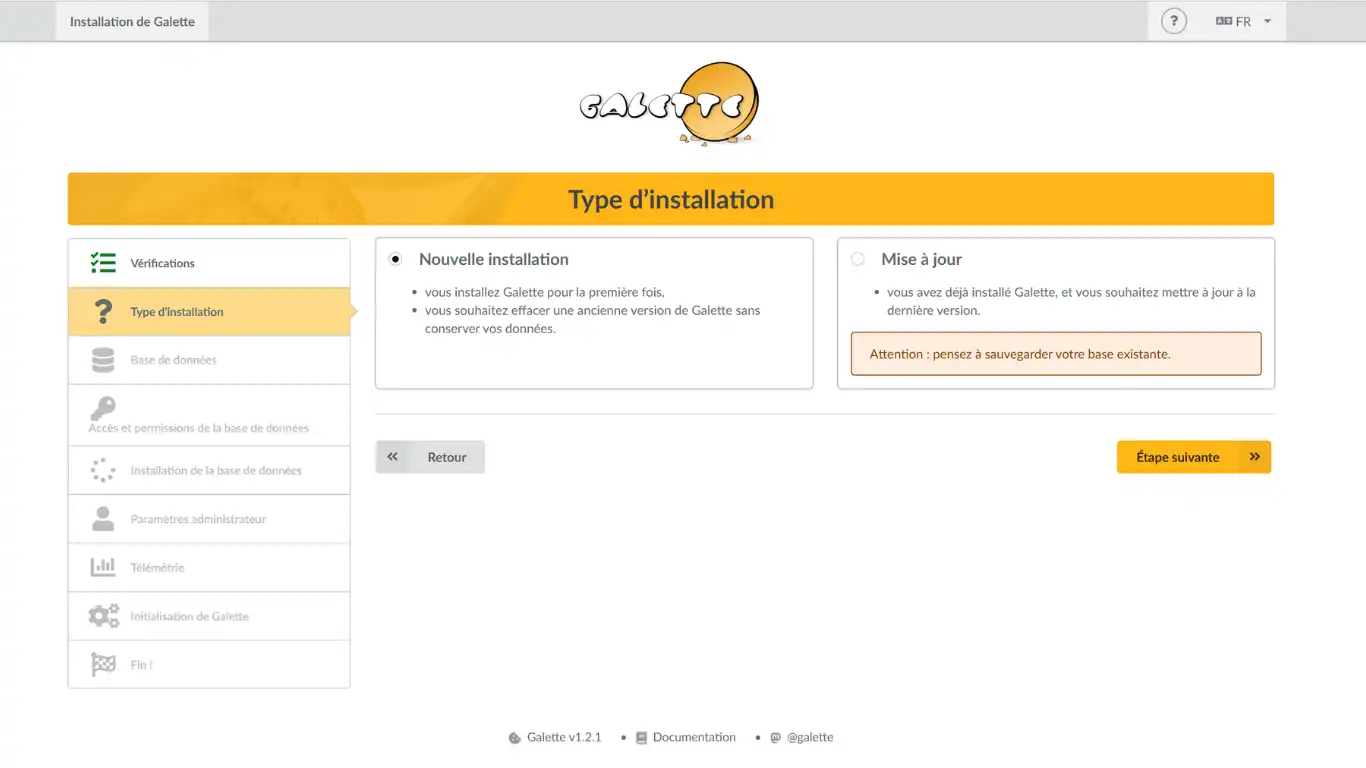Click the double-left chevron on Retour
The image size is (1366, 768).
point(393,457)
